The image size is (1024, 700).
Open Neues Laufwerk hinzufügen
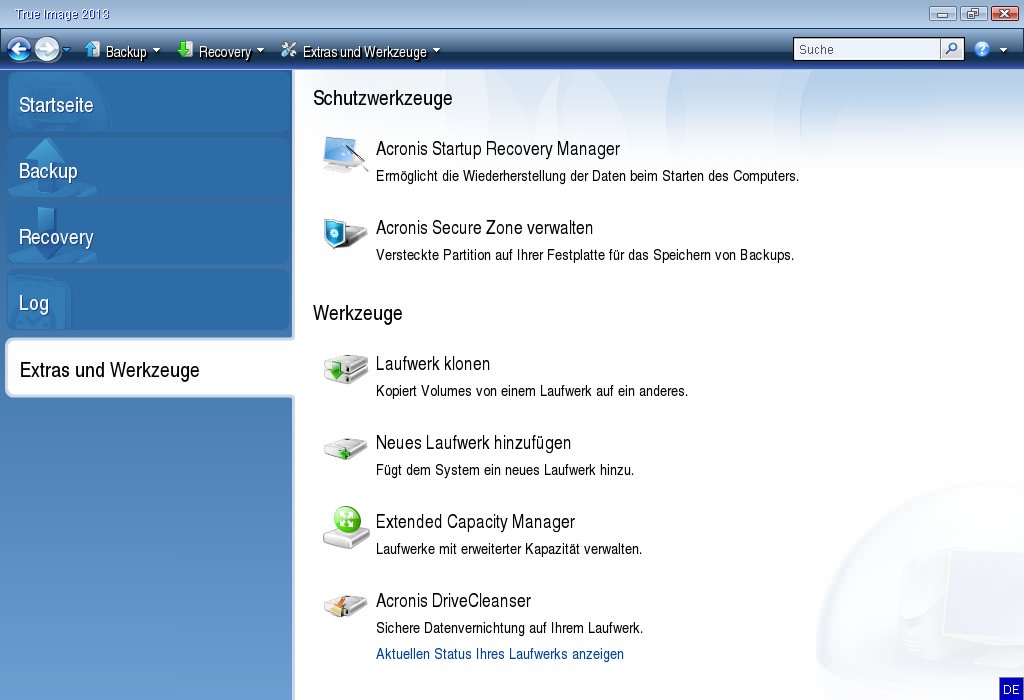coord(473,442)
